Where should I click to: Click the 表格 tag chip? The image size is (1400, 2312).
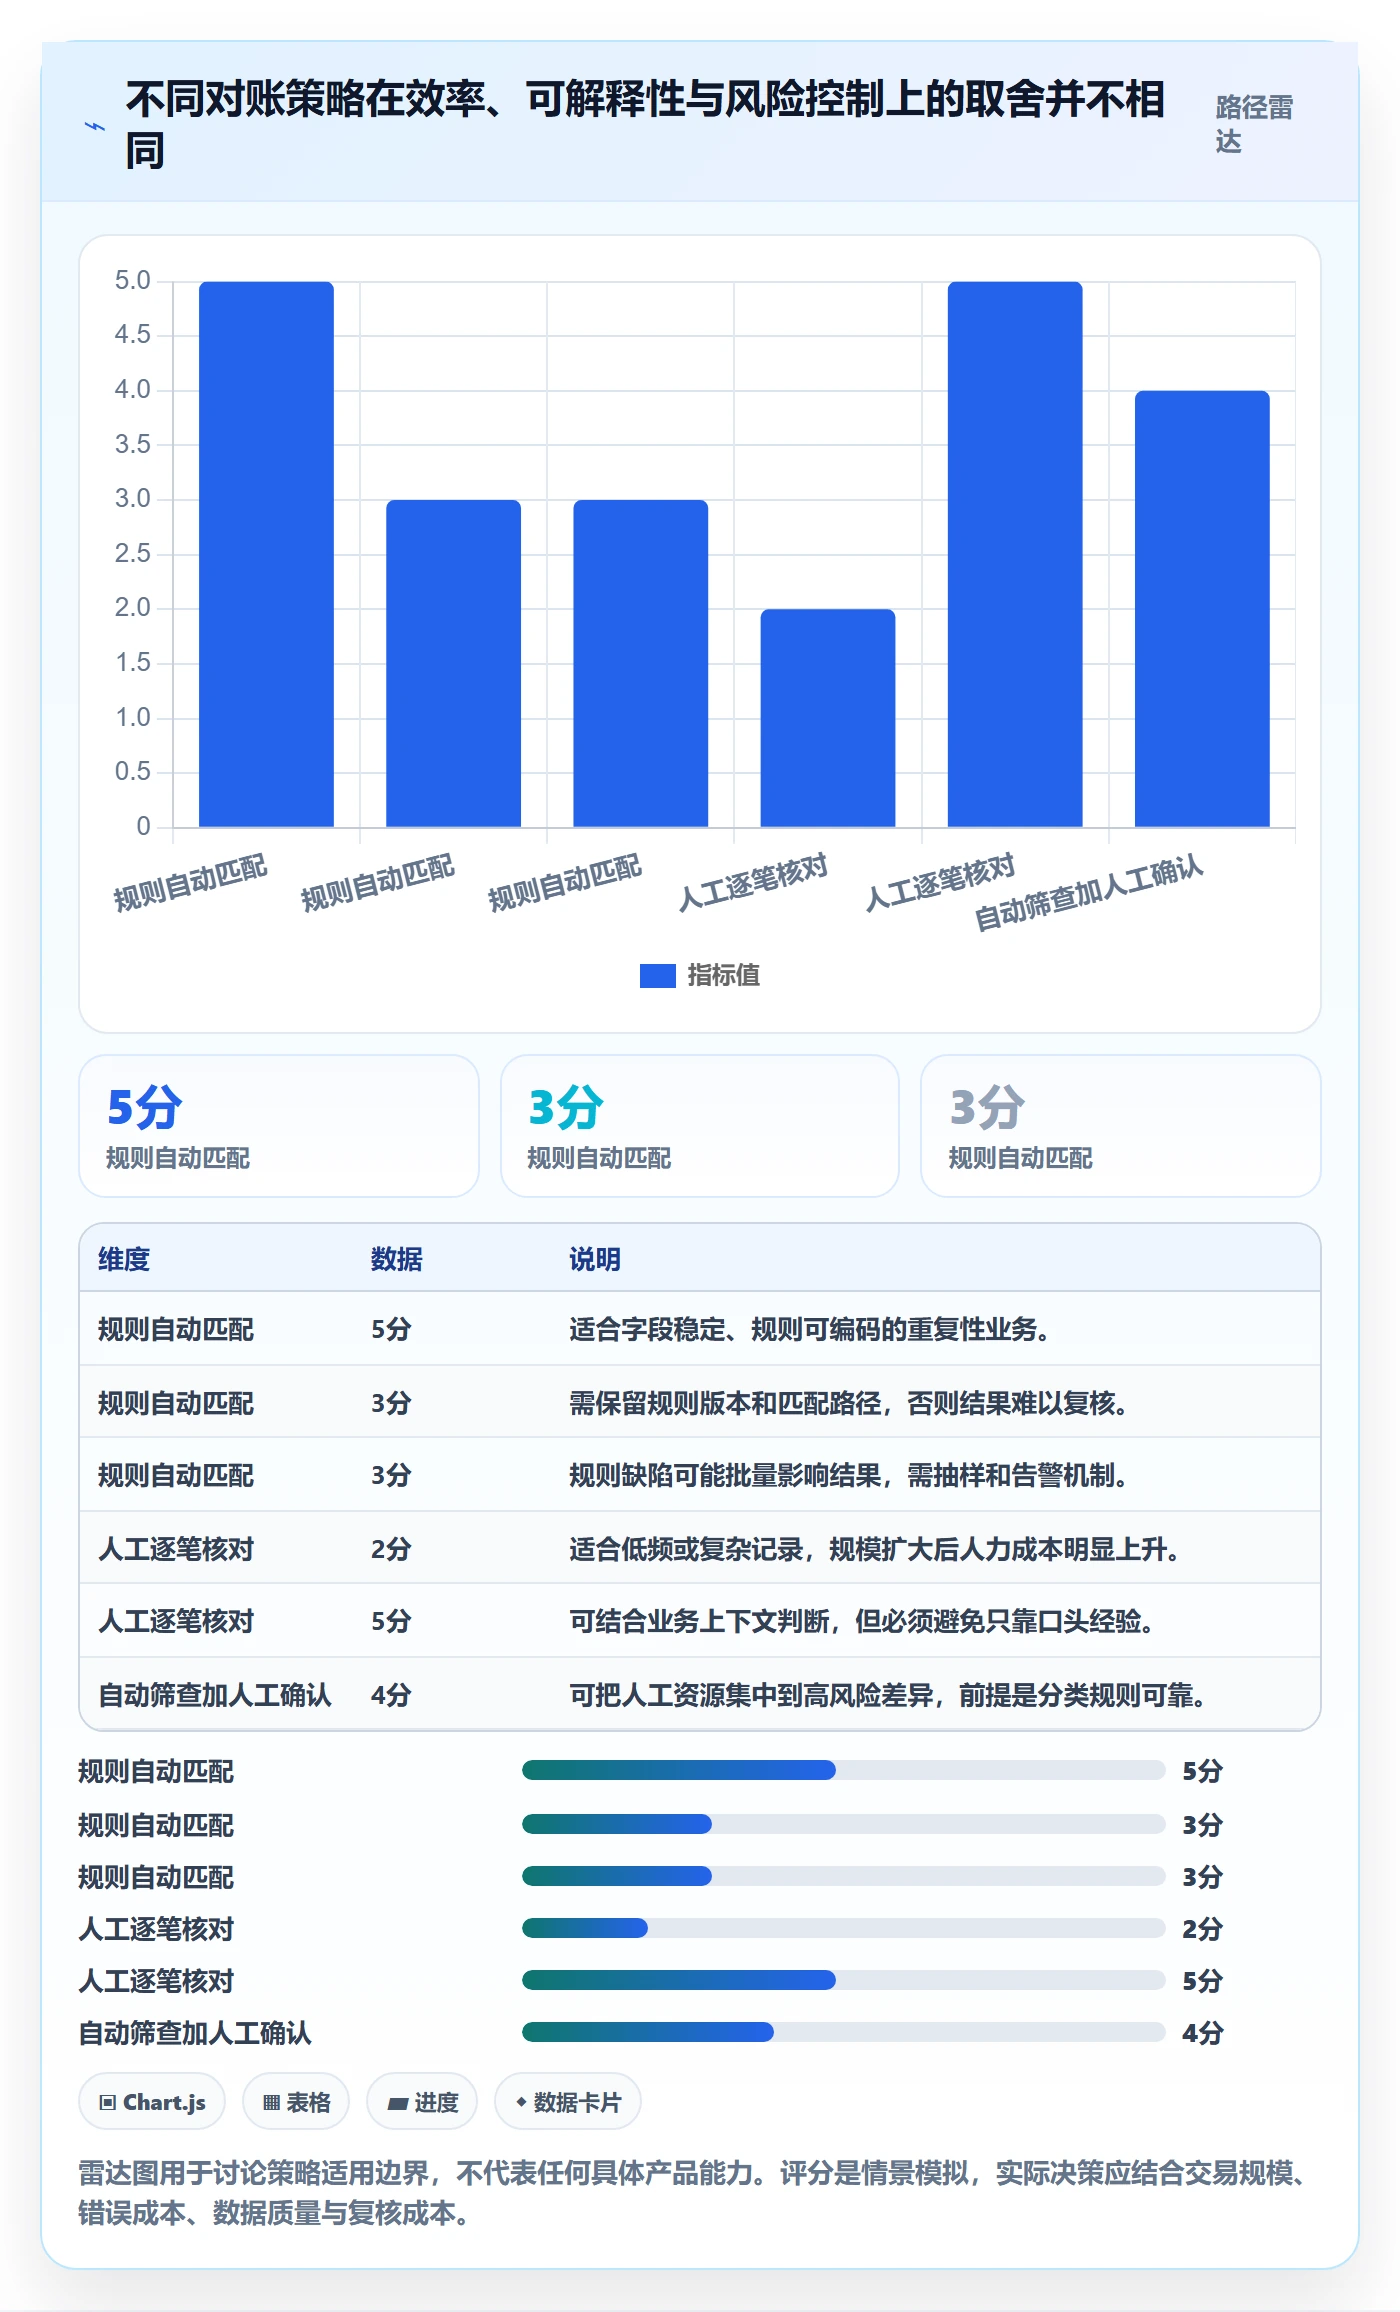pyautogui.click(x=296, y=2102)
